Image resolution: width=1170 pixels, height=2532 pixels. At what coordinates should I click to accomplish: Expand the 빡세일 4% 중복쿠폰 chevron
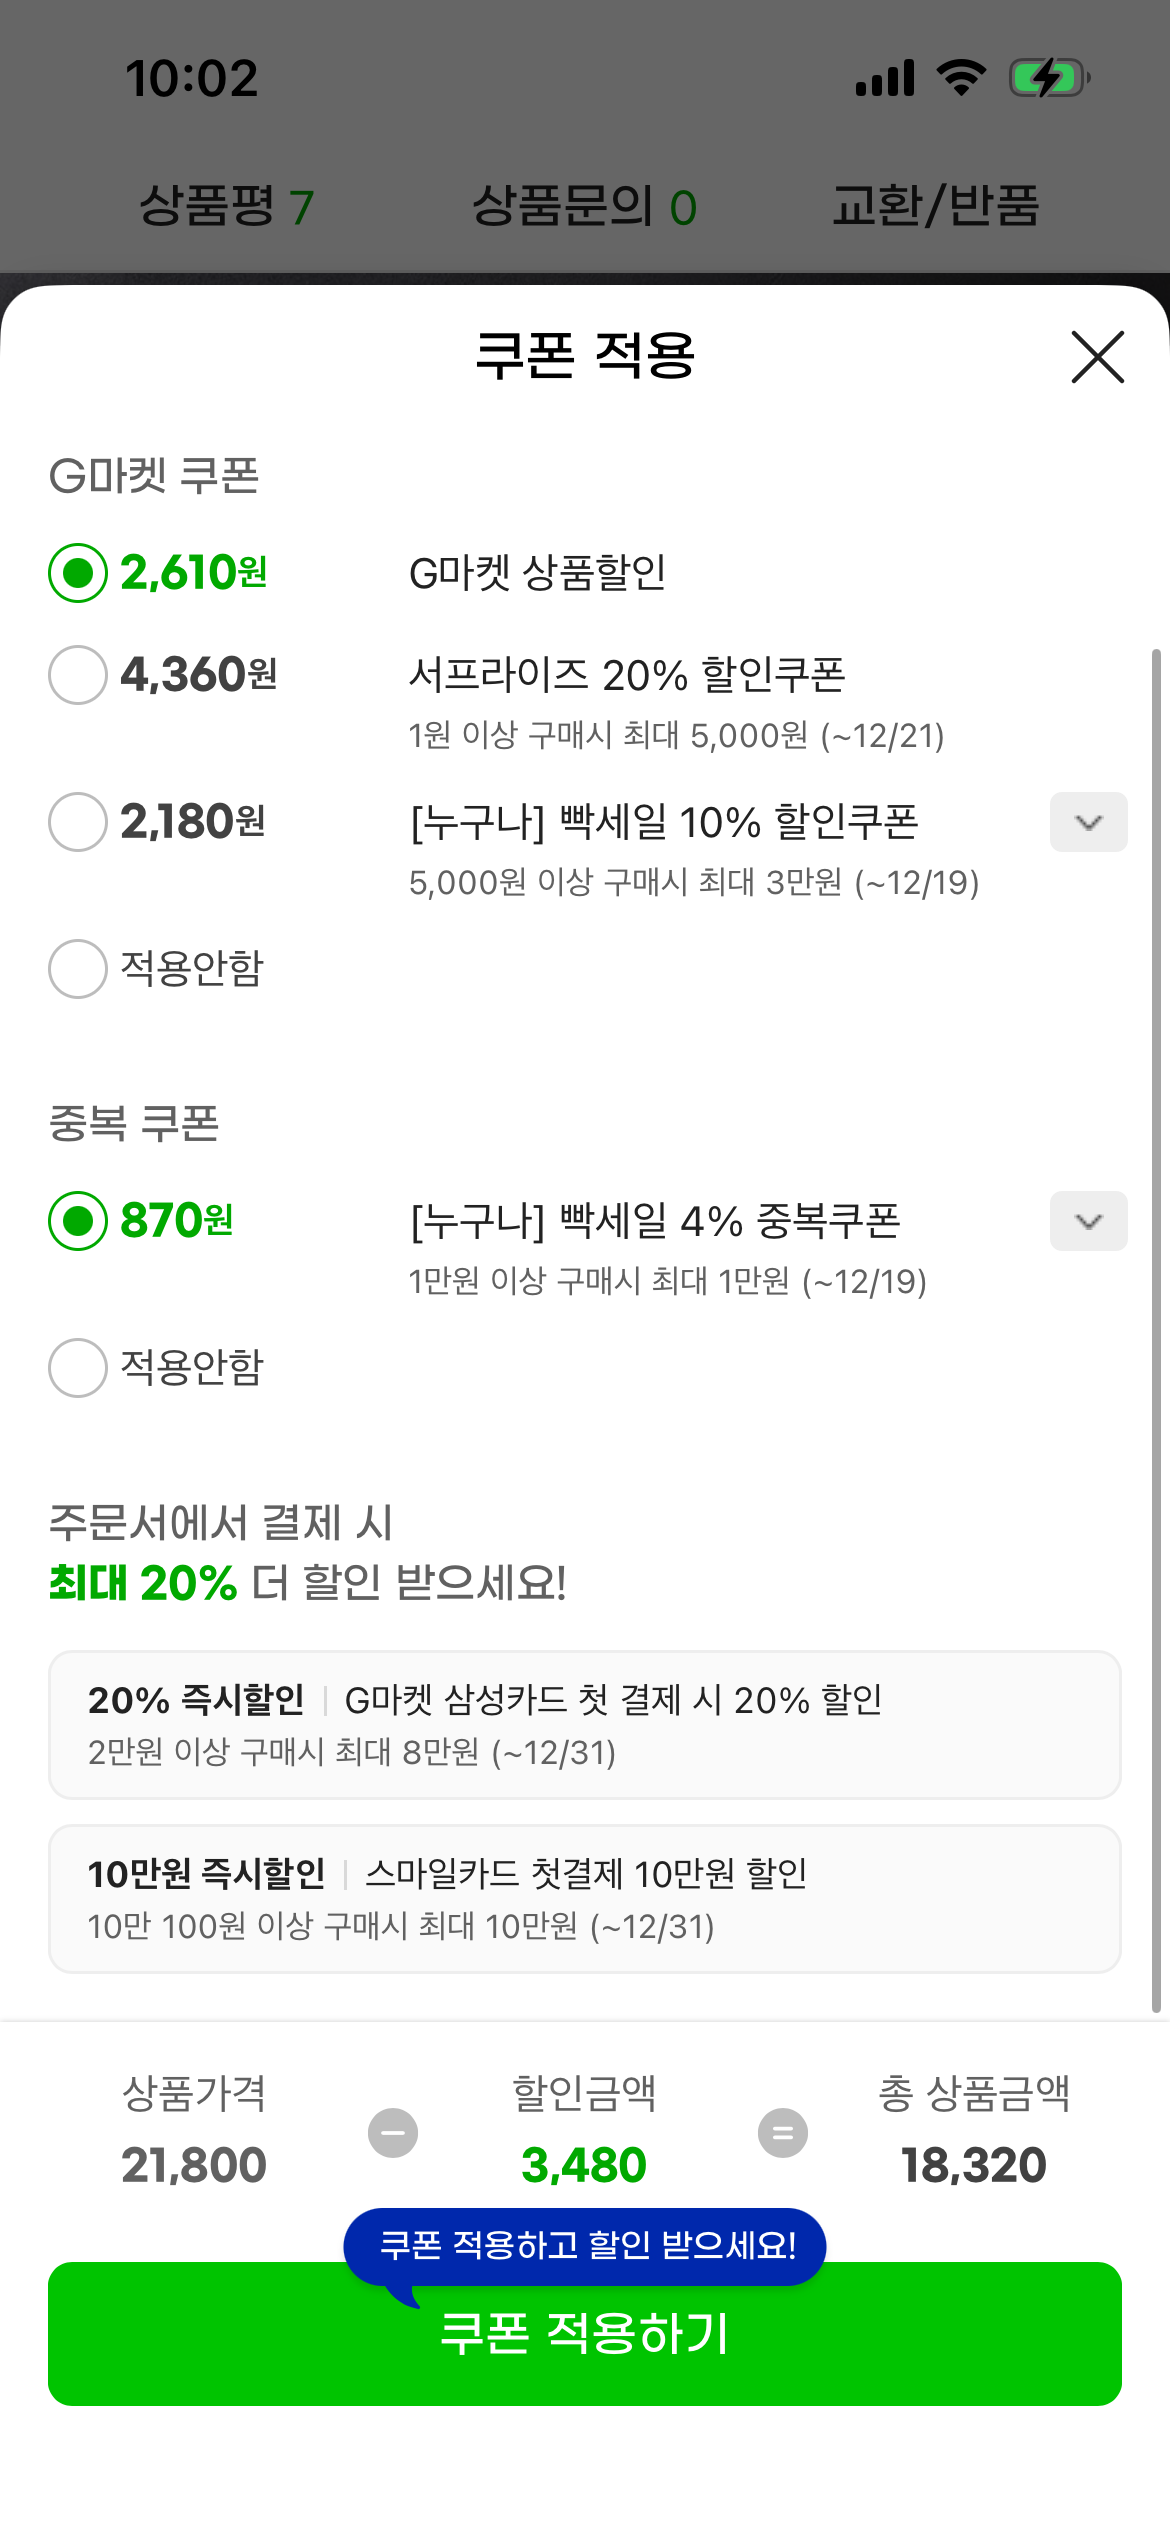click(1088, 1221)
